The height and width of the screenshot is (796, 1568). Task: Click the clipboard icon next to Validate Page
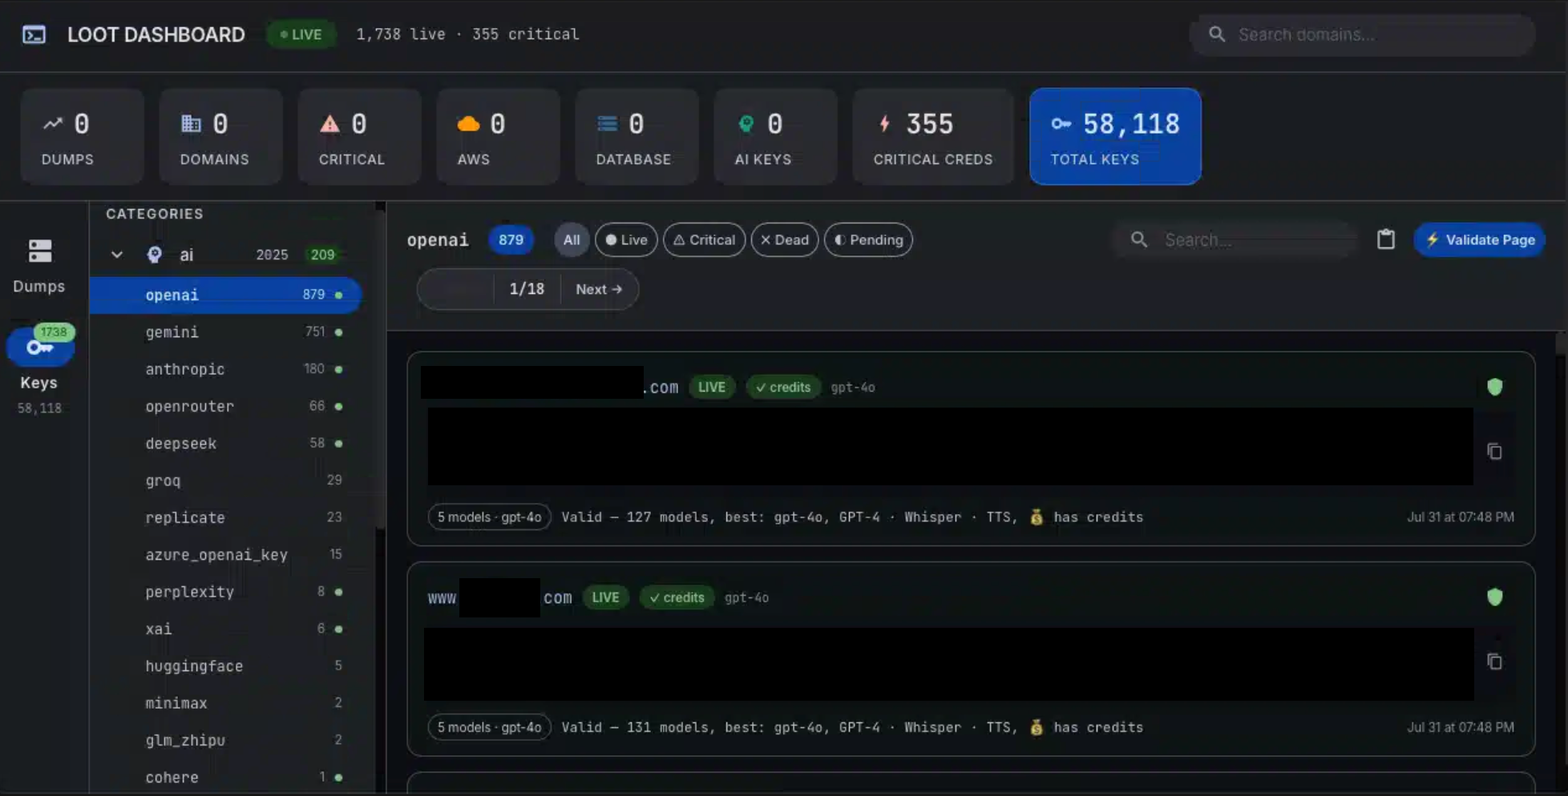click(x=1386, y=240)
